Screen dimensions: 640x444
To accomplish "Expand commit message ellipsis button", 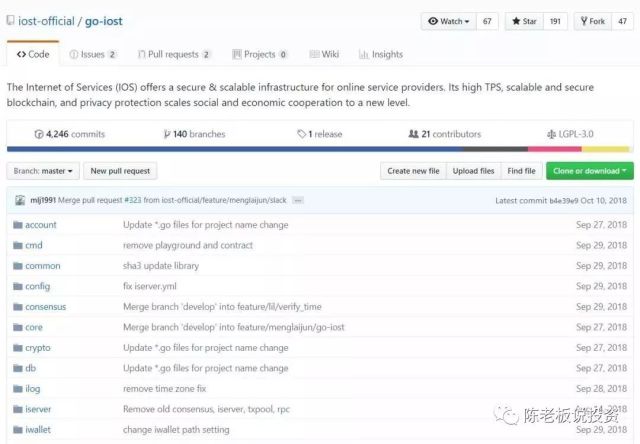I will click(x=298, y=200).
